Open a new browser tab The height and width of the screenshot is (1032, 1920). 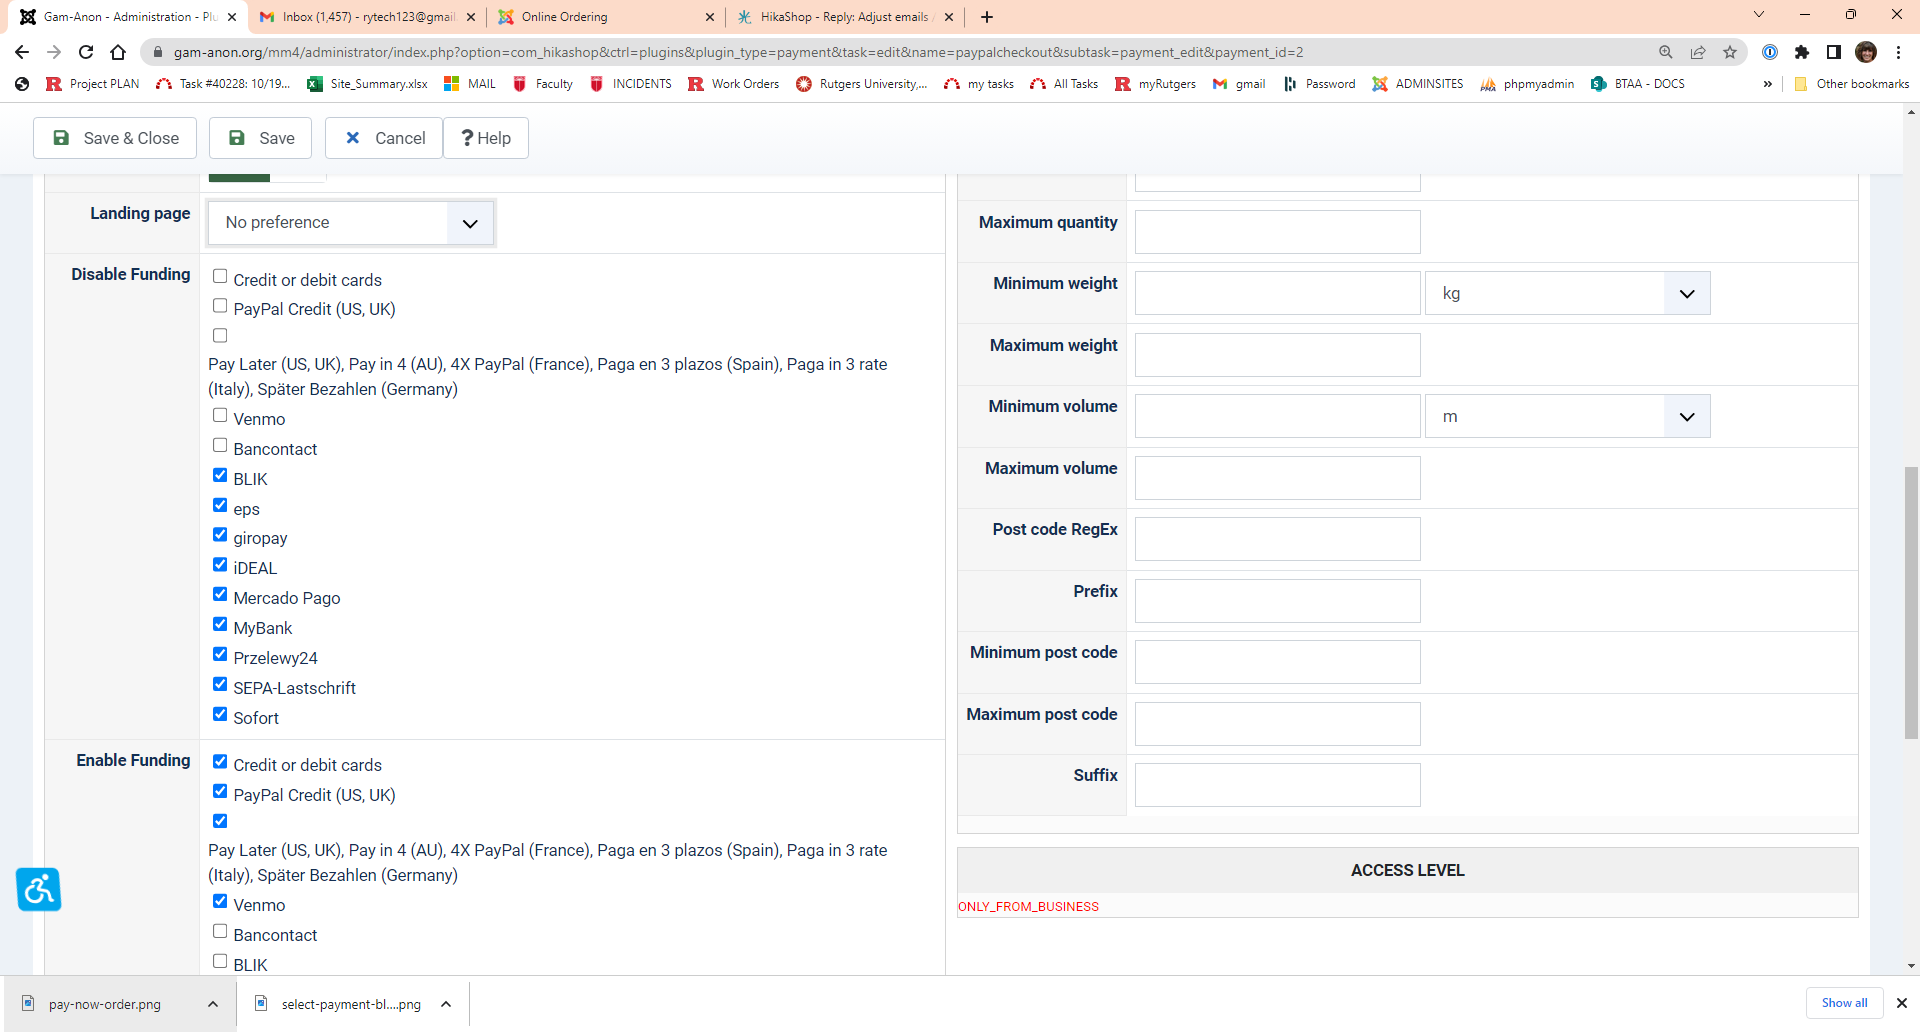(x=987, y=17)
